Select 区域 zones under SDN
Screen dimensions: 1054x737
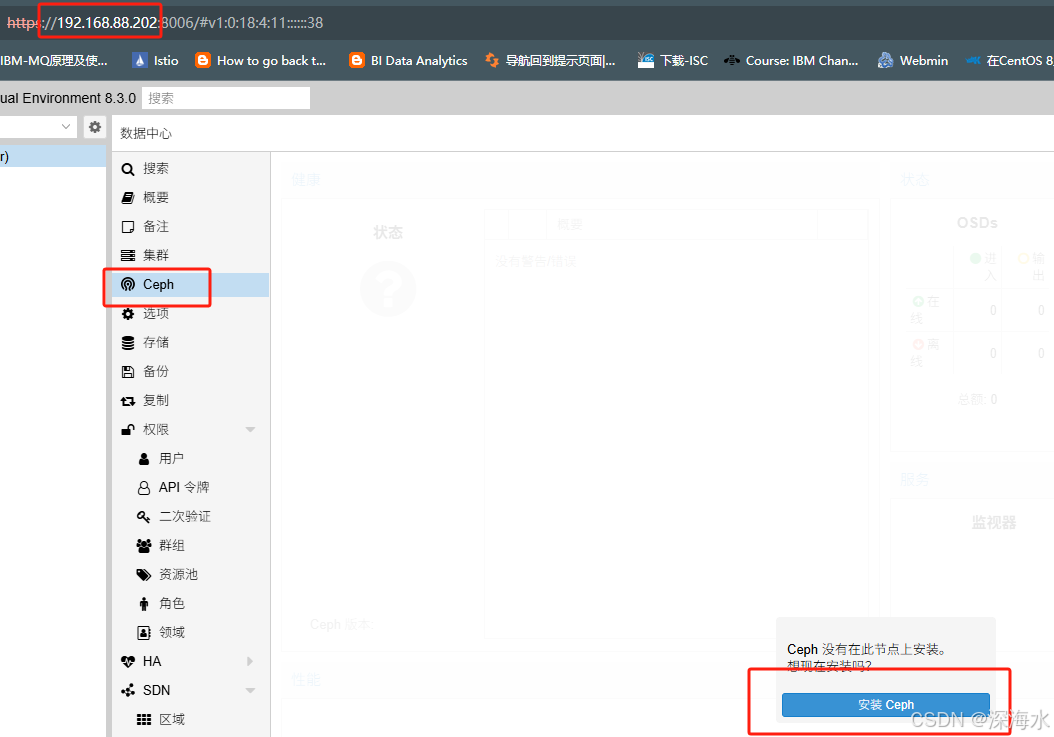coord(191,720)
